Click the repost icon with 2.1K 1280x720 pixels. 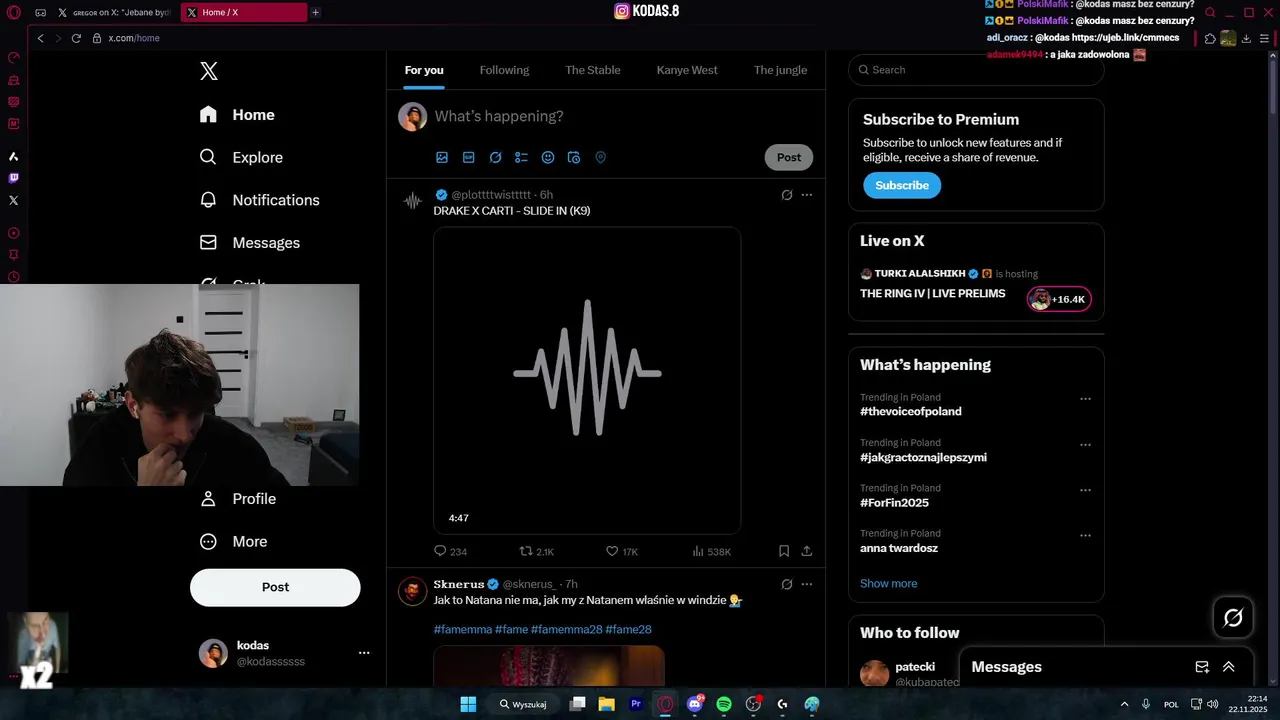coord(526,551)
